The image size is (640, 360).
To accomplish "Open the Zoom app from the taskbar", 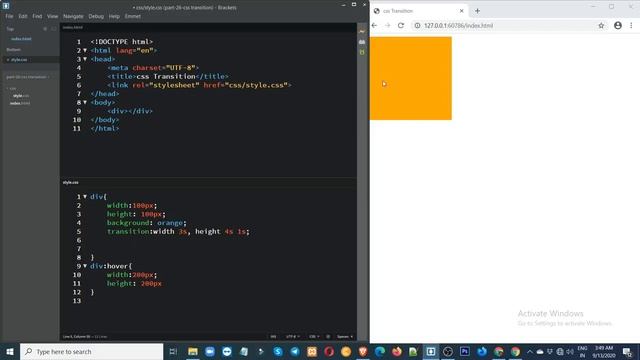I will 210,351.
